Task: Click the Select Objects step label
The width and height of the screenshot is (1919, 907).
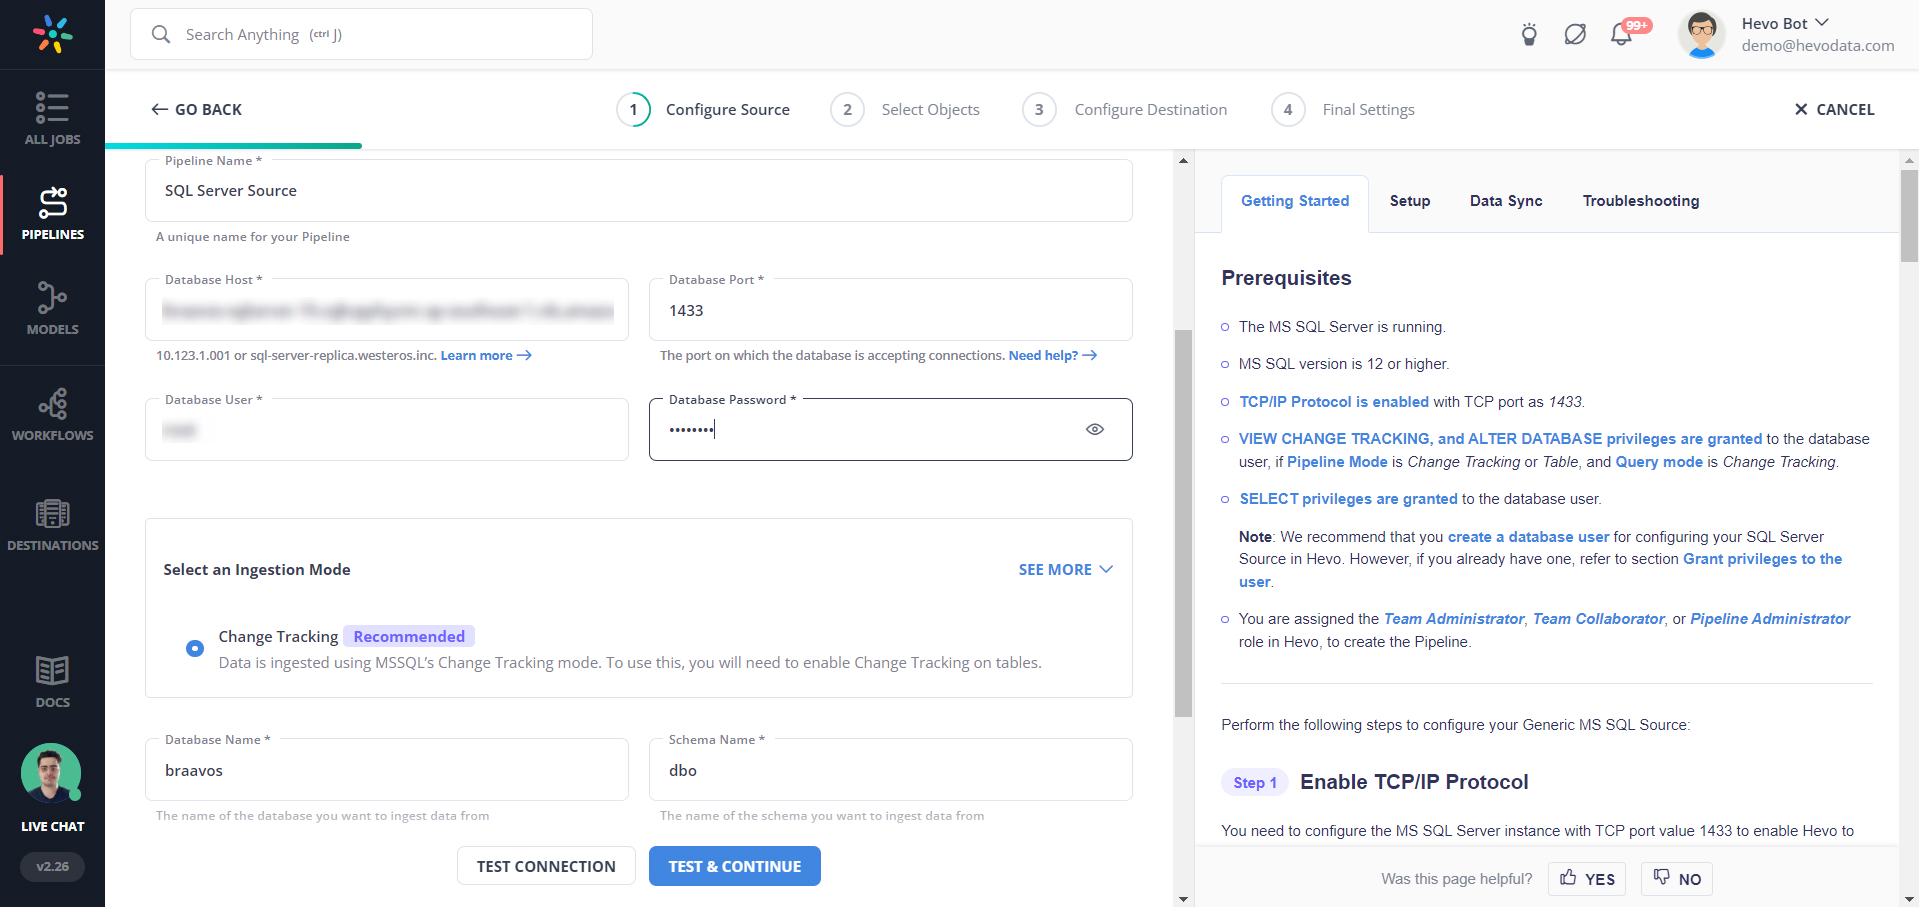Action: (x=930, y=109)
